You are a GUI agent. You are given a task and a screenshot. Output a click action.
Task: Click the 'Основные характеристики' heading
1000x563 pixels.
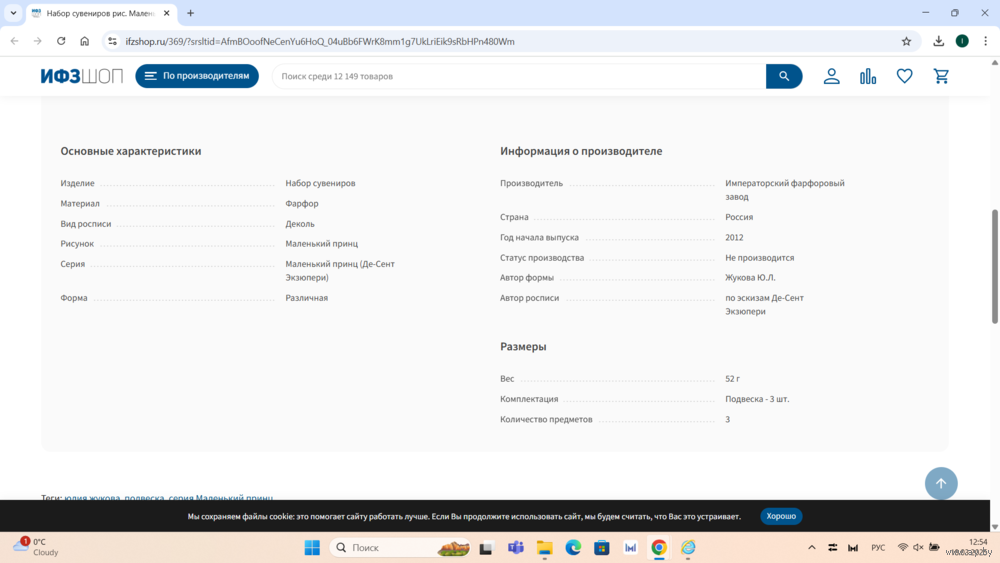tap(131, 151)
